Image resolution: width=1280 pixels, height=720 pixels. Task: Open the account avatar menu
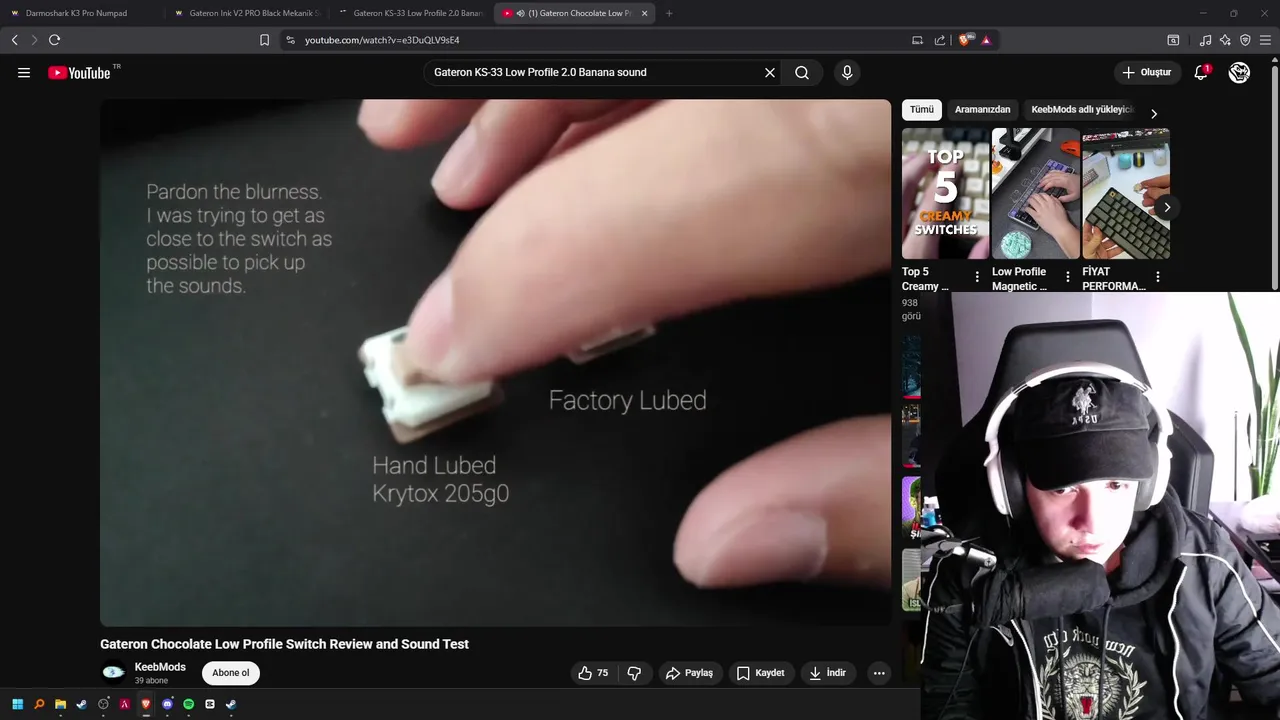click(x=1239, y=72)
